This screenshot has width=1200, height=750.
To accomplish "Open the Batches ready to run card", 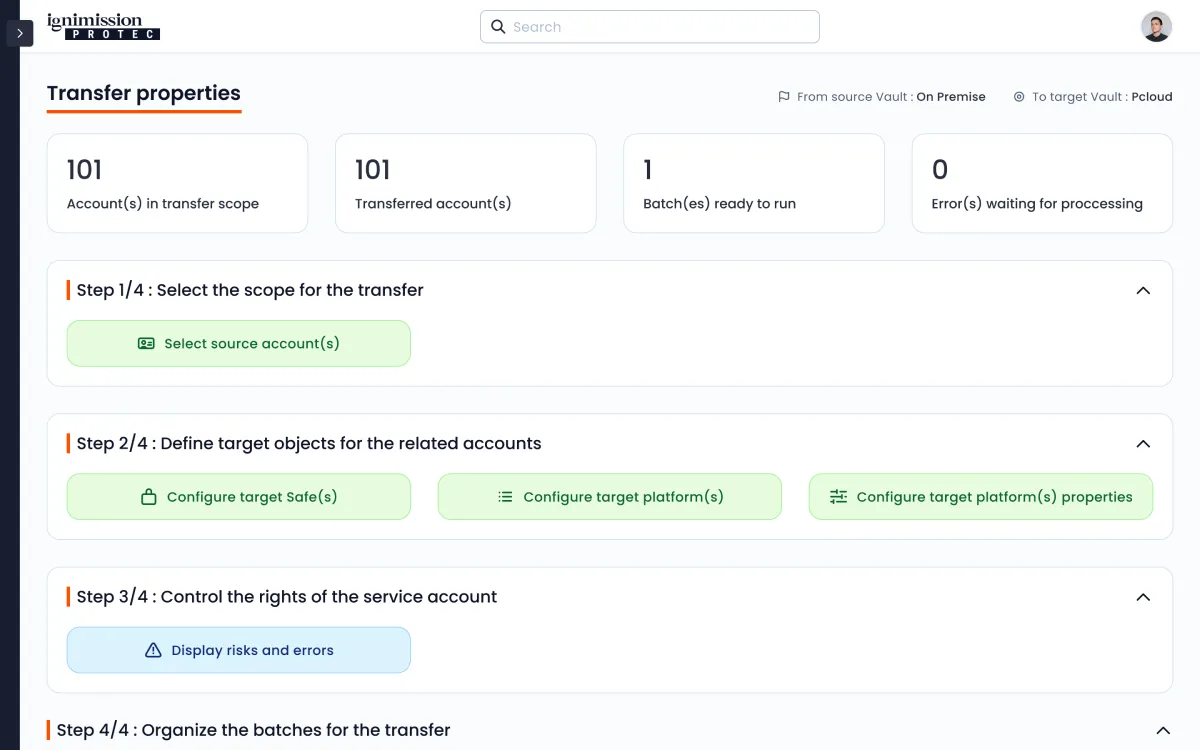I will [x=753, y=184].
